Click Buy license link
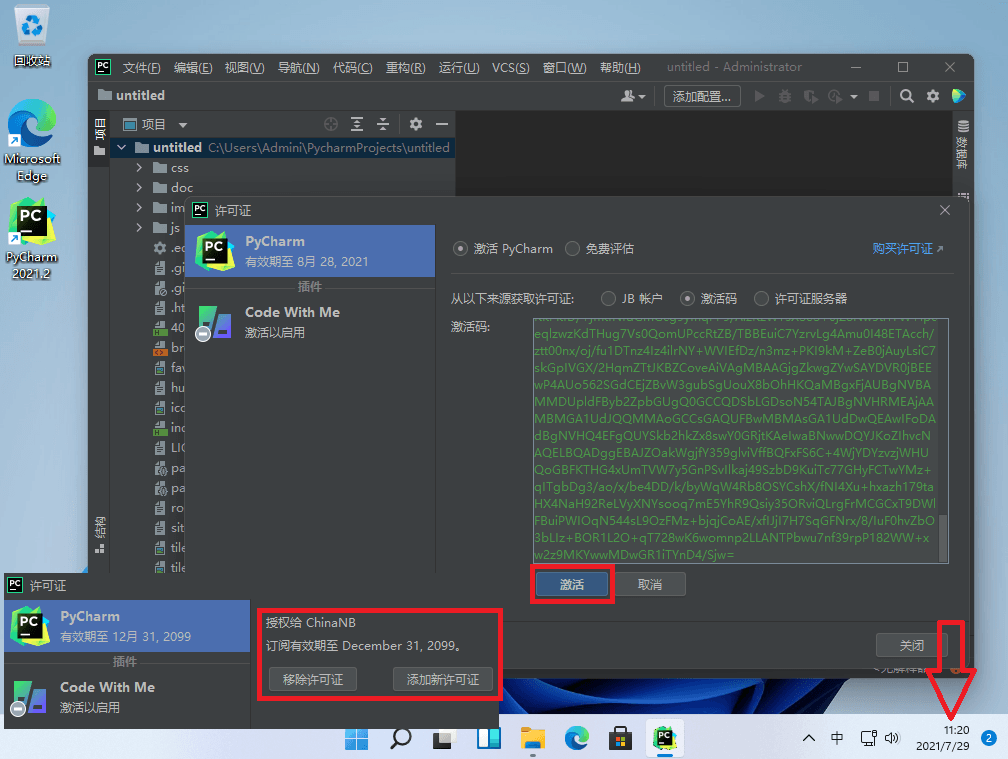The height and width of the screenshot is (759, 1008). tap(908, 249)
